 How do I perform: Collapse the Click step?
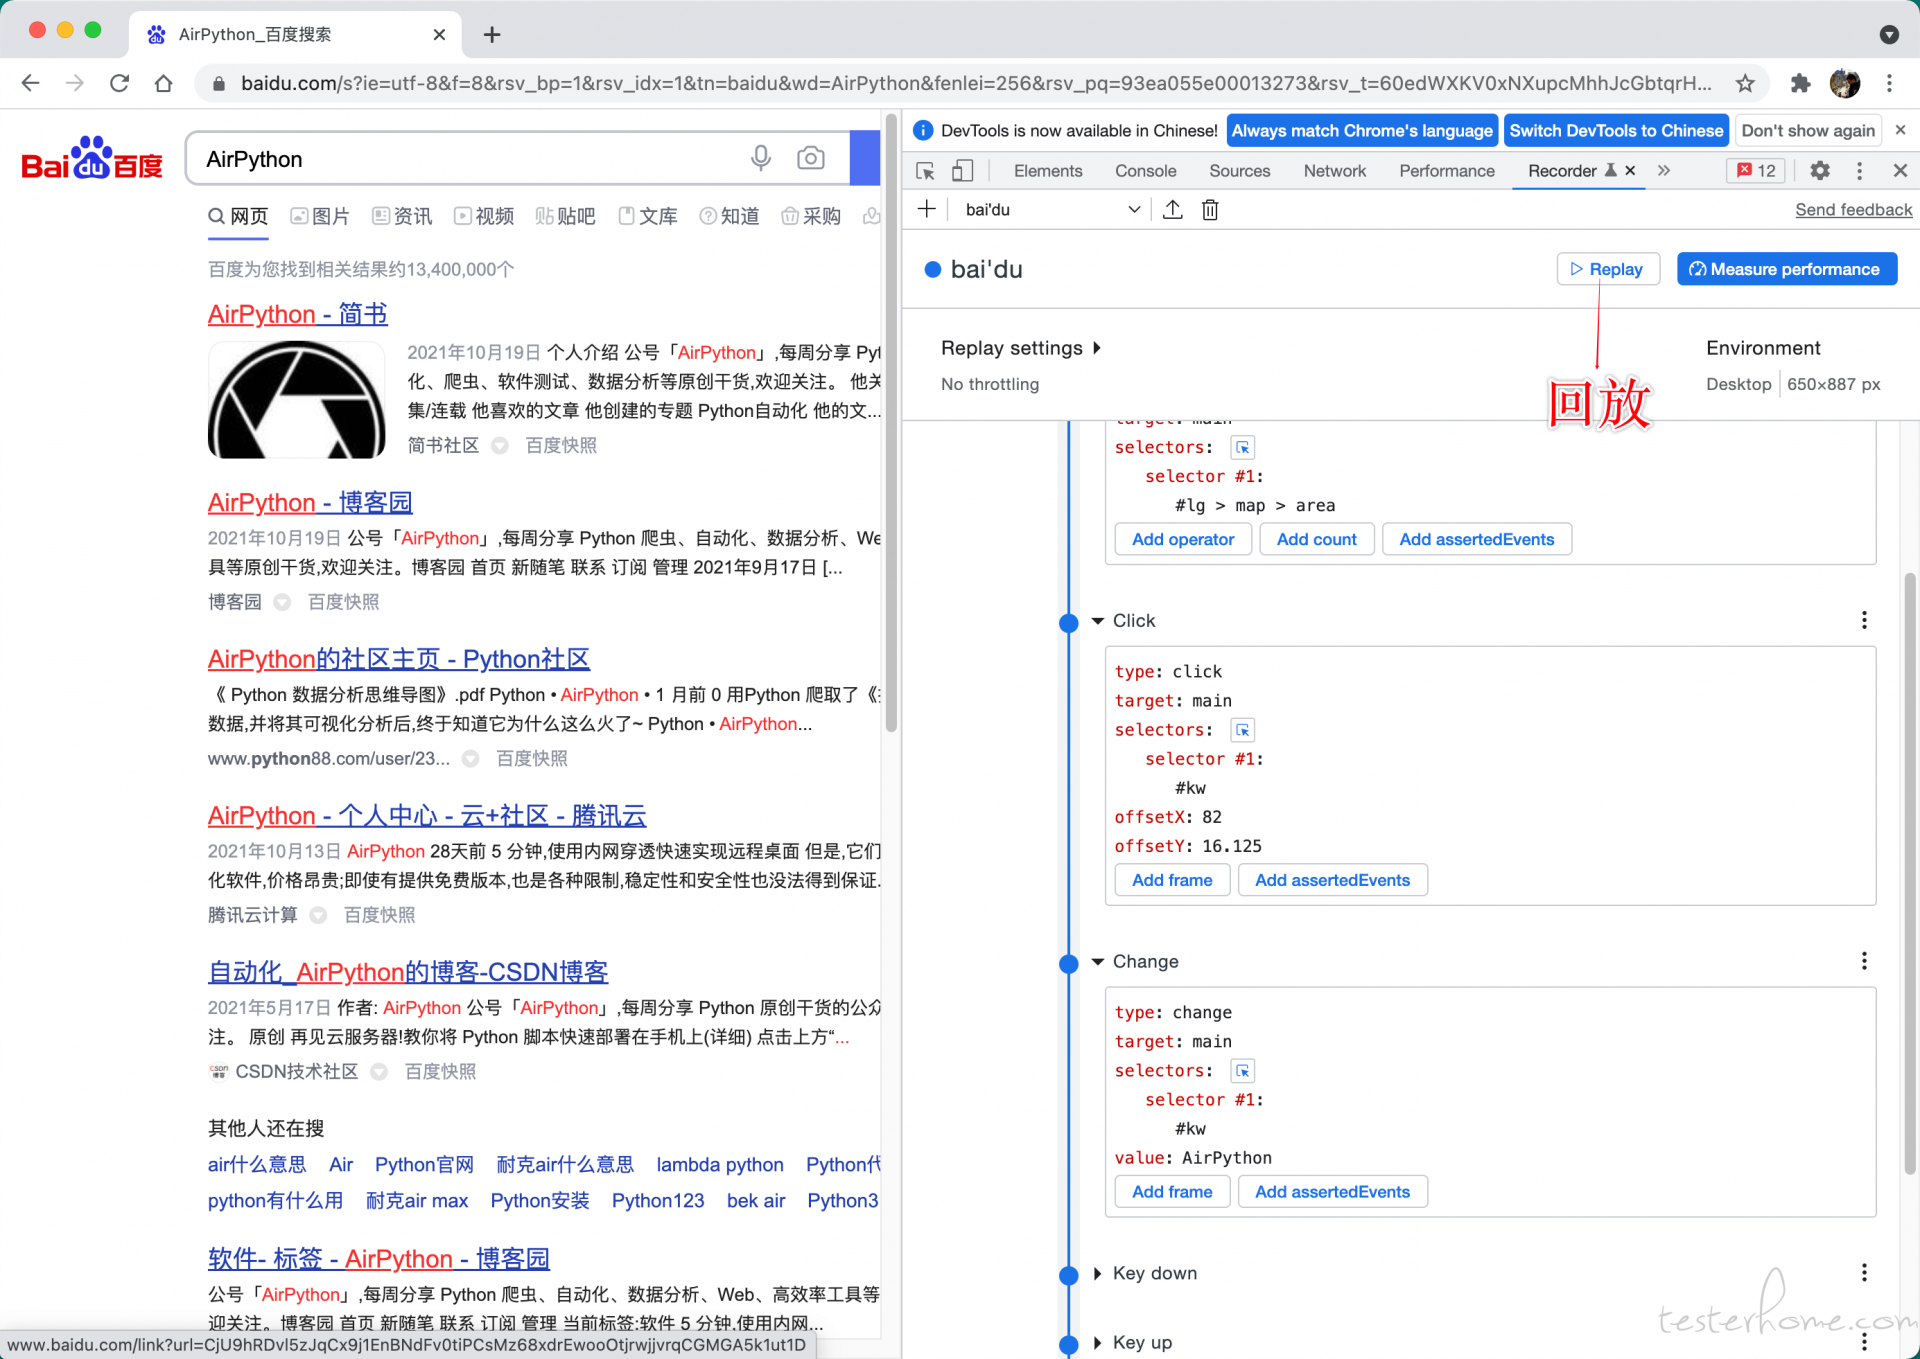click(x=1098, y=621)
